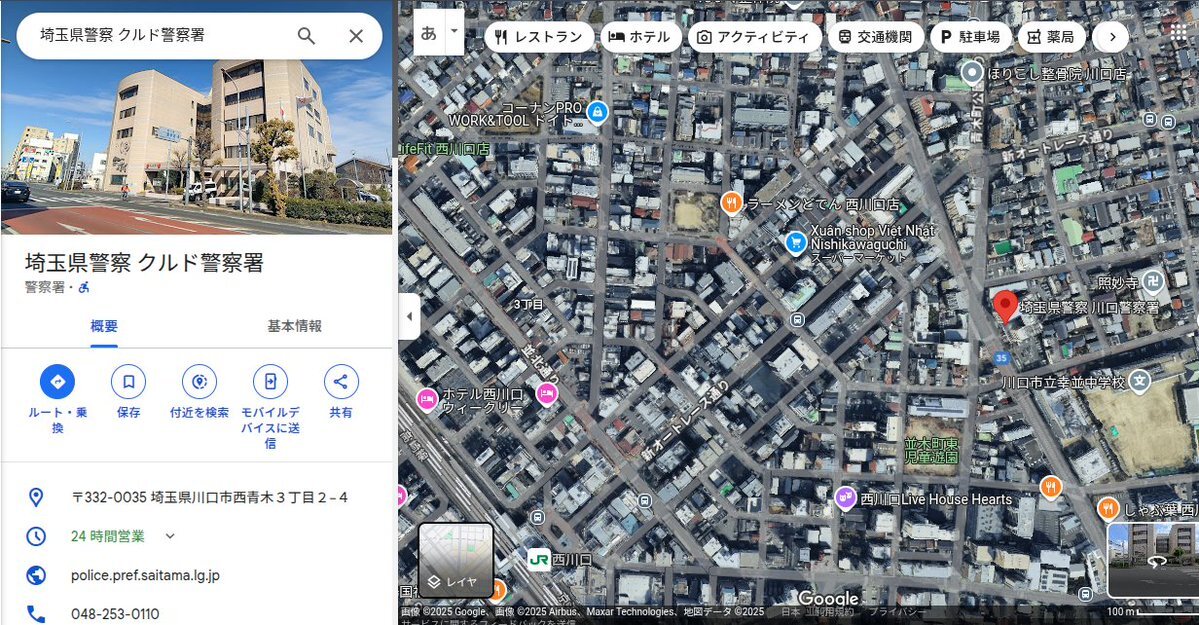Click the 並木町東児童遊園 park label
The image size is (1199, 625).
pos(931,451)
